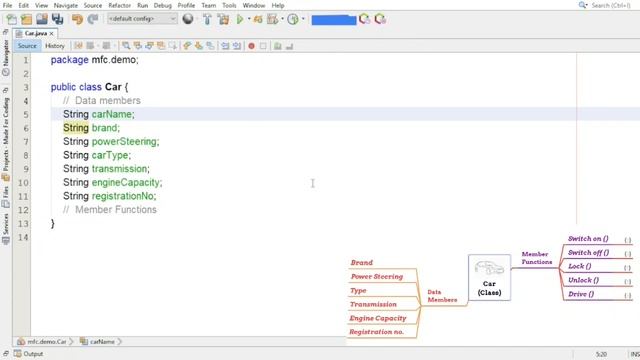Run the project with the green arrow
Viewport: 640px width, 360px height.
coord(240,19)
